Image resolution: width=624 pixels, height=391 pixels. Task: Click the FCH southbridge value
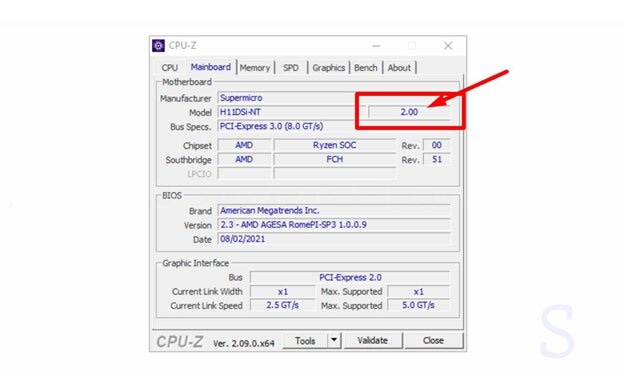pyautogui.click(x=334, y=160)
